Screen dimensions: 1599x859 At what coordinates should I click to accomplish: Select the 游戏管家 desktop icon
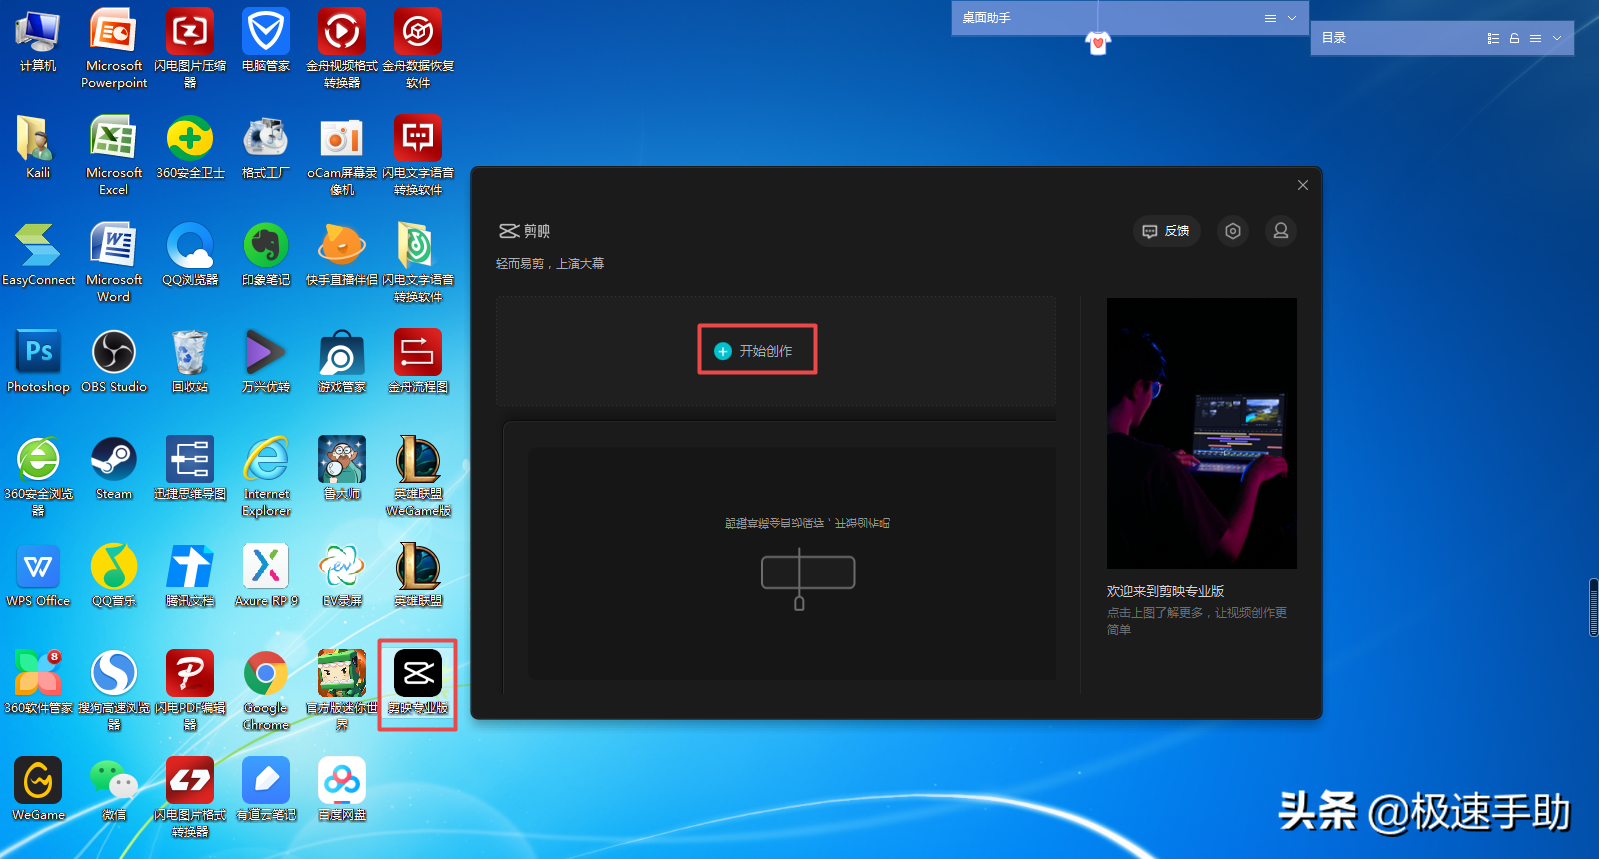coord(342,361)
